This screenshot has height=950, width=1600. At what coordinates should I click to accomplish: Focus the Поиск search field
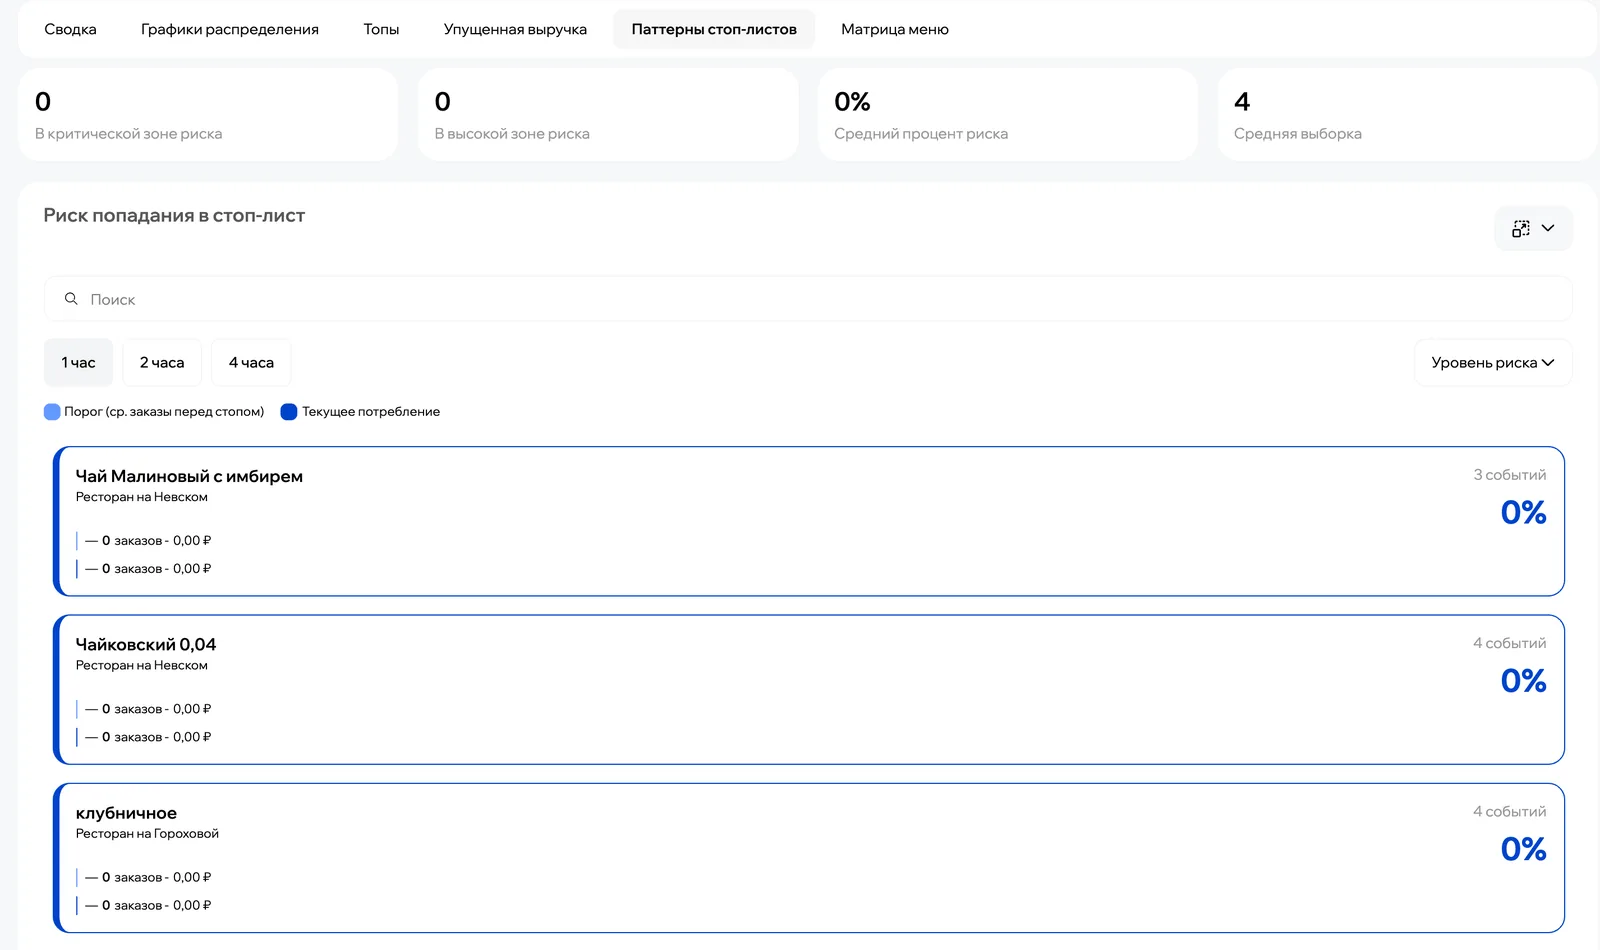pyautogui.click(x=808, y=299)
